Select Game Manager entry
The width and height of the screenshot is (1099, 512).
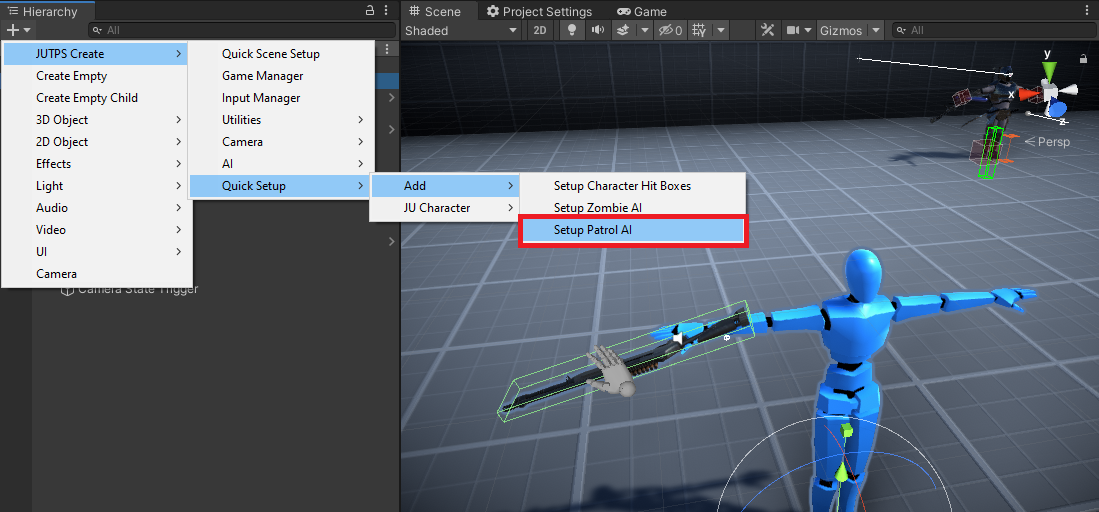280,76
